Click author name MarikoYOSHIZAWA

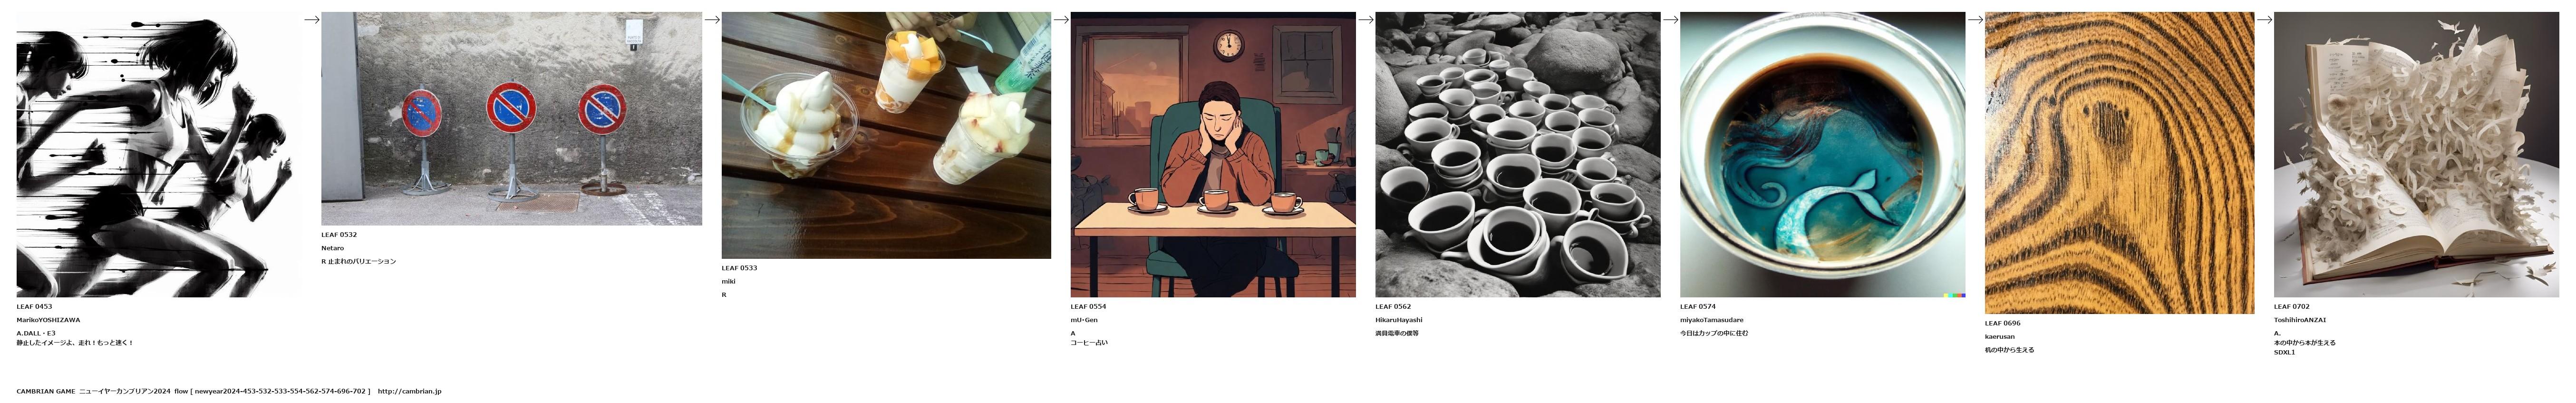[48, 320]
